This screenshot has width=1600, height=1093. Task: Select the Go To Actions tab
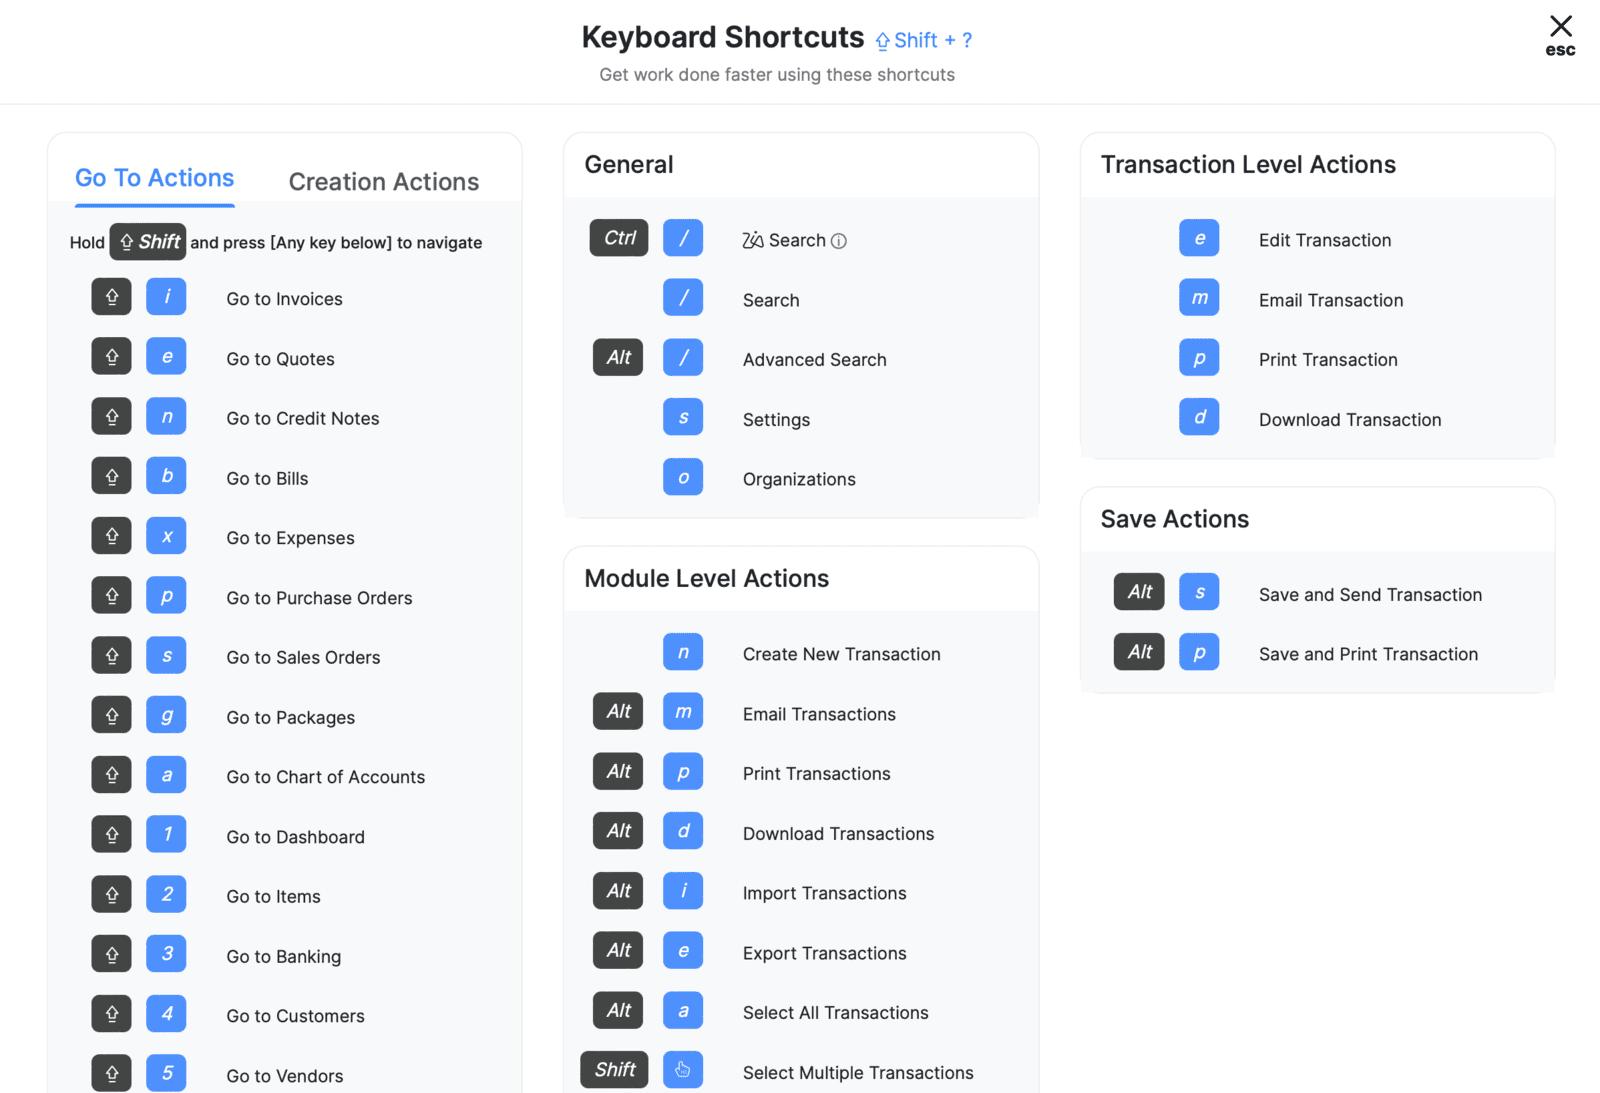click(155, 178)
